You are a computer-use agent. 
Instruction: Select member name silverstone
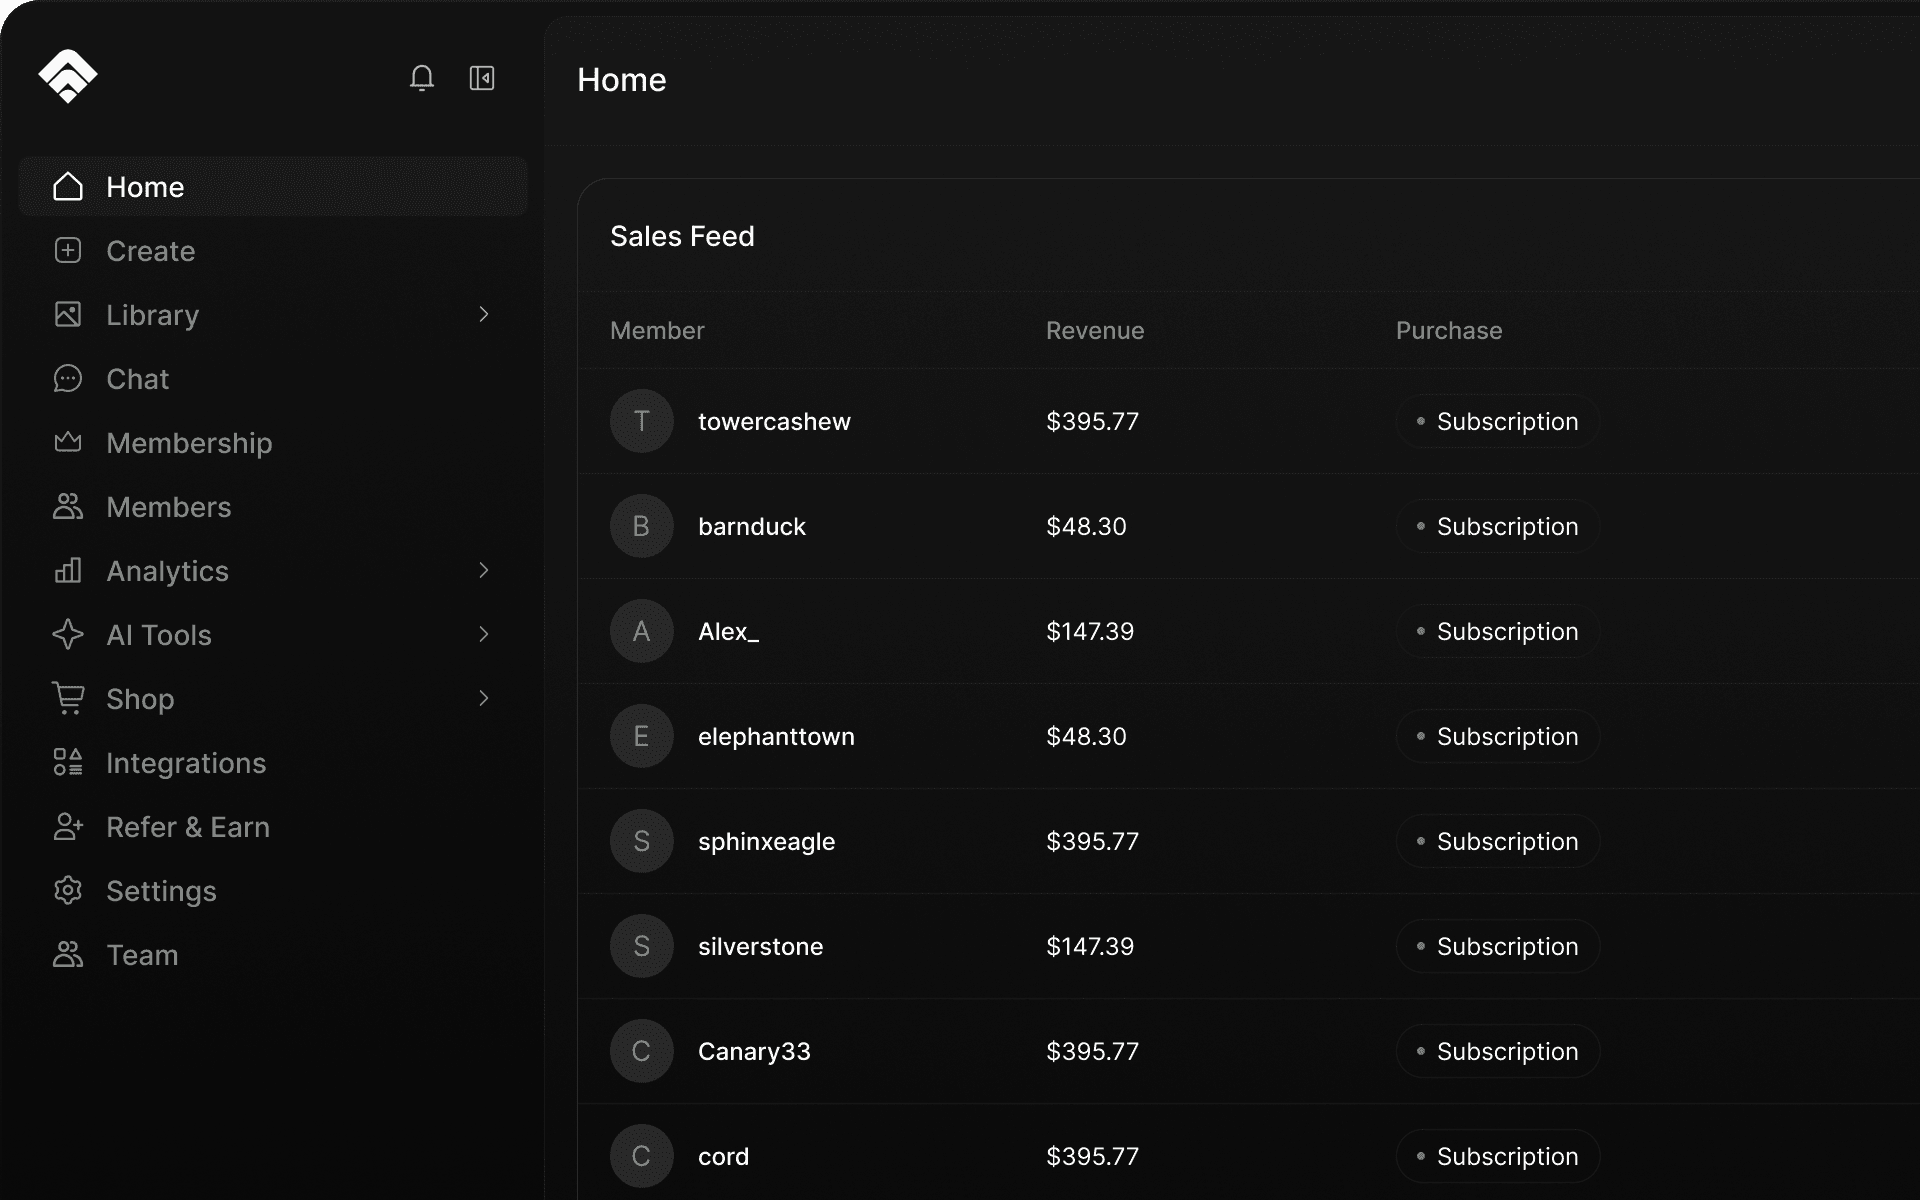point(760,946)
